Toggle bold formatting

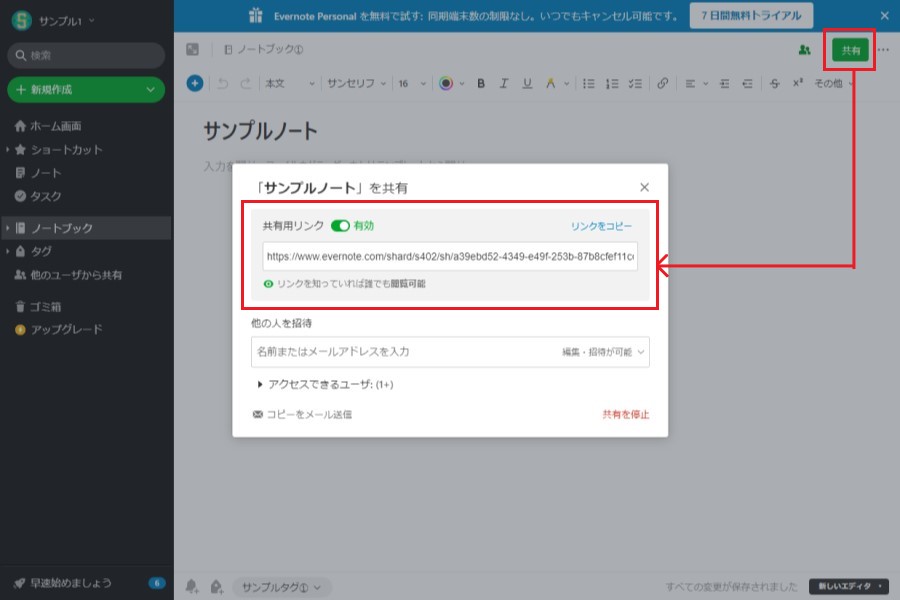(481, 84)
